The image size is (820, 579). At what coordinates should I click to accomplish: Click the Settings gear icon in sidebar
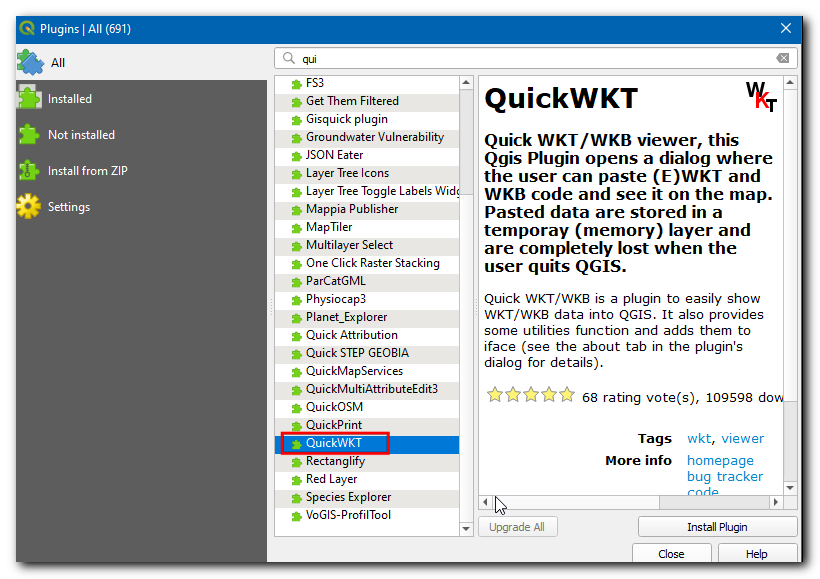click(x=28, y=206)
